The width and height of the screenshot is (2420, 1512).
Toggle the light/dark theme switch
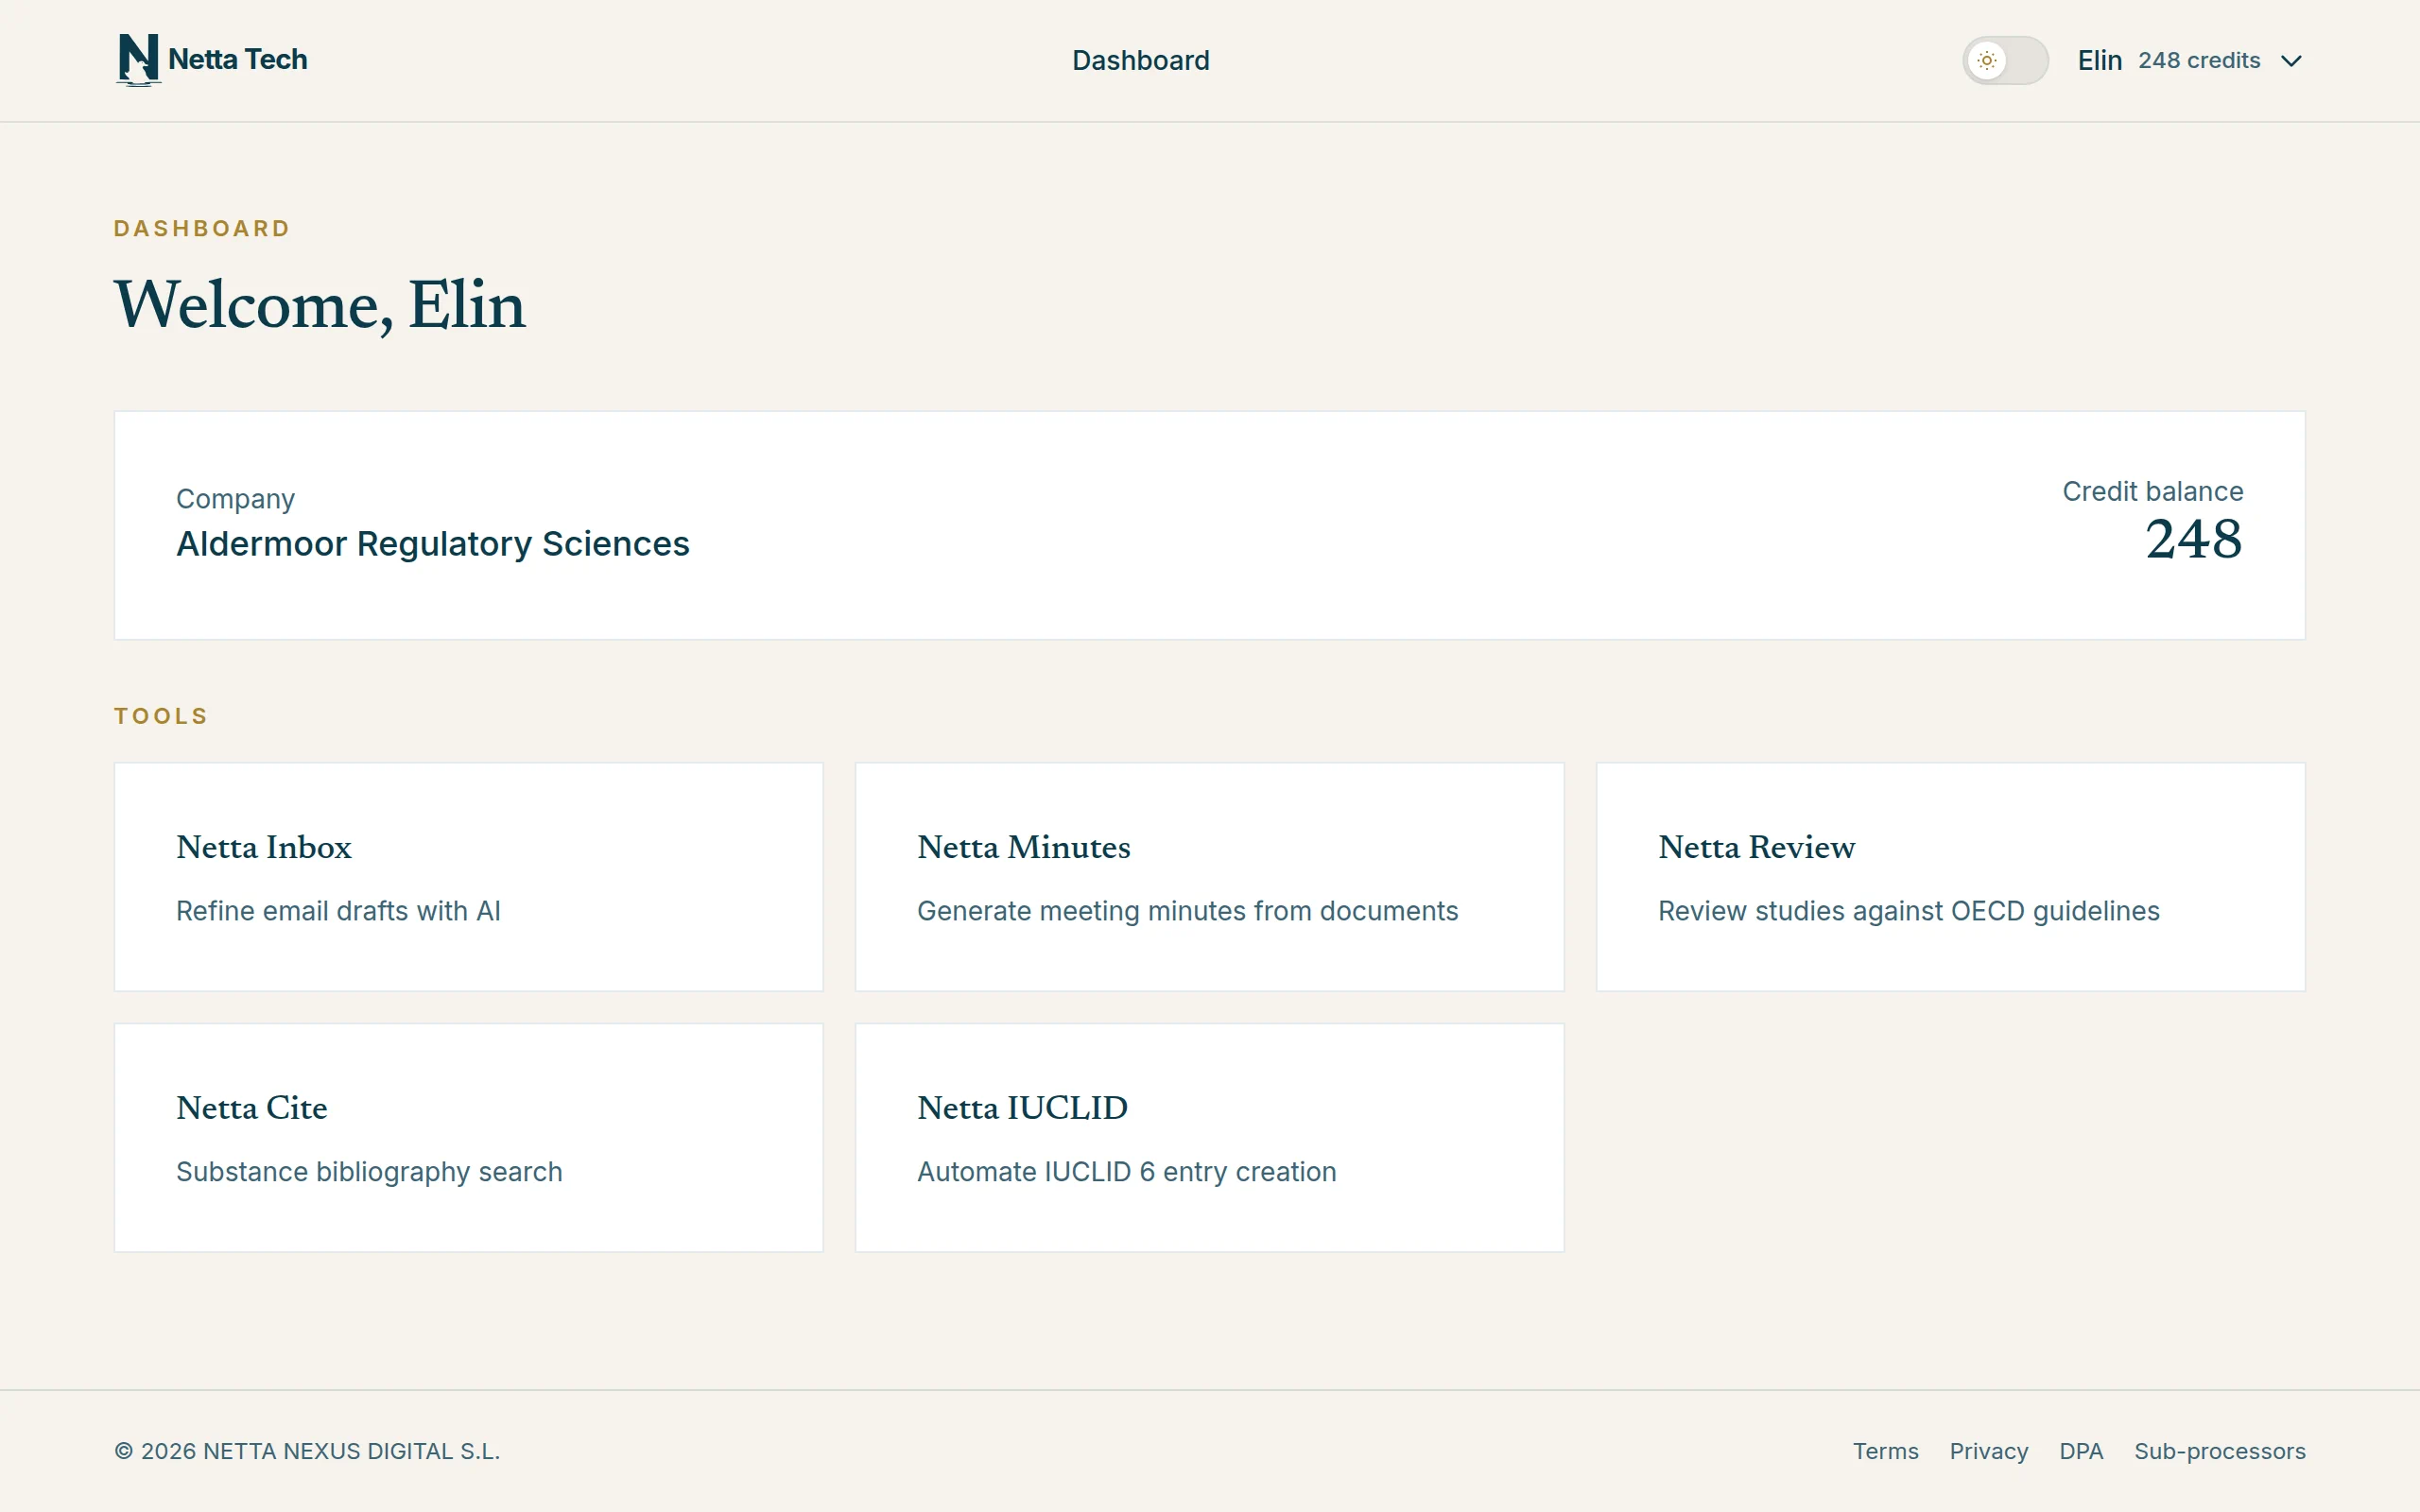tap(2005, 61)
